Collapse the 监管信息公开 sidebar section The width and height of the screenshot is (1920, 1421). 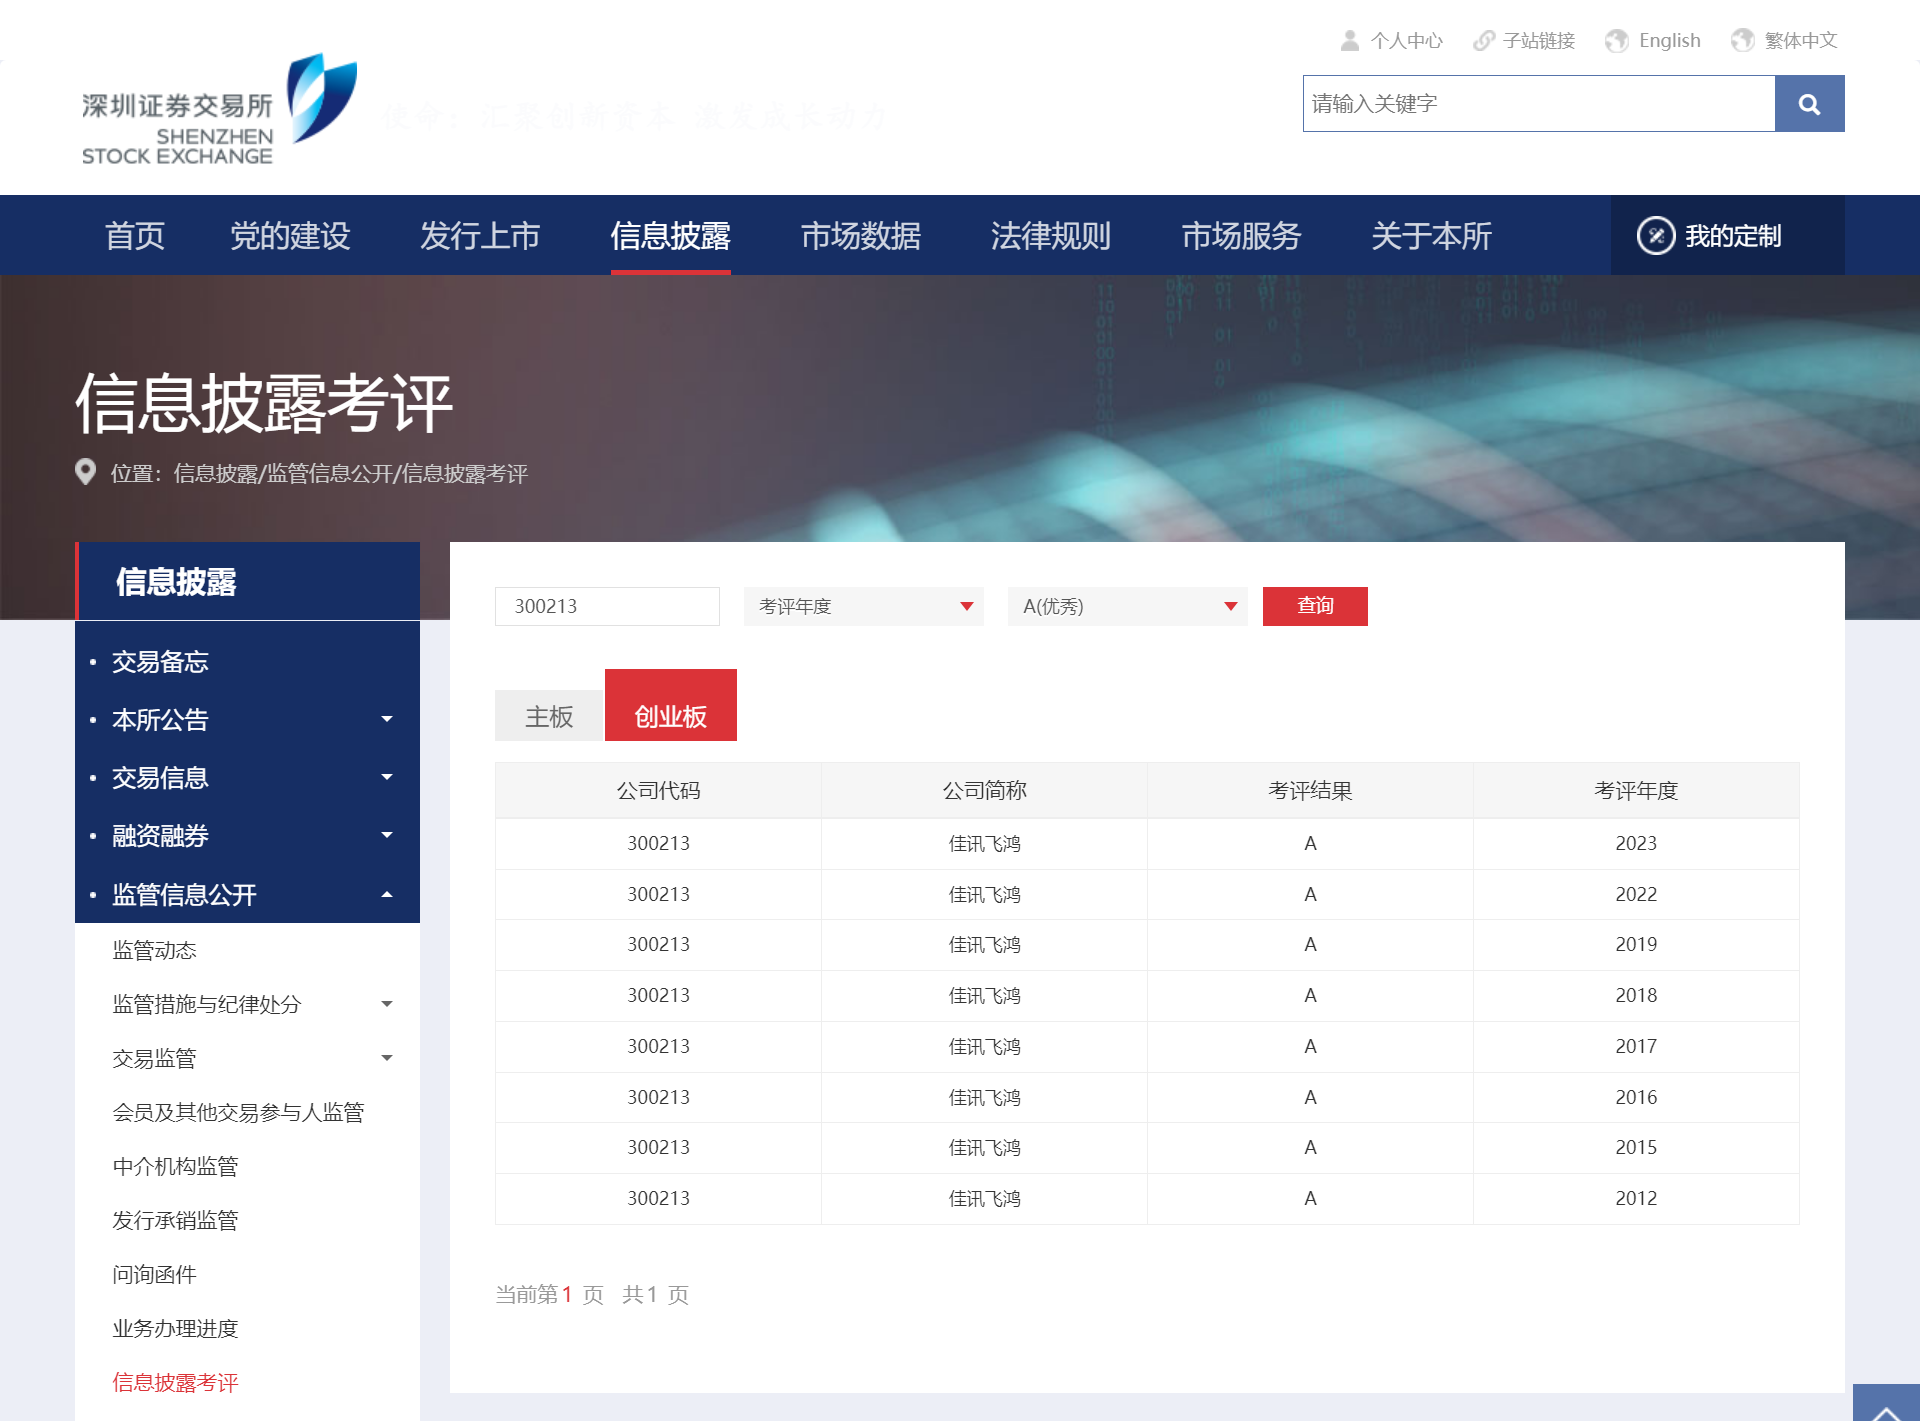[x=386, y=894]
